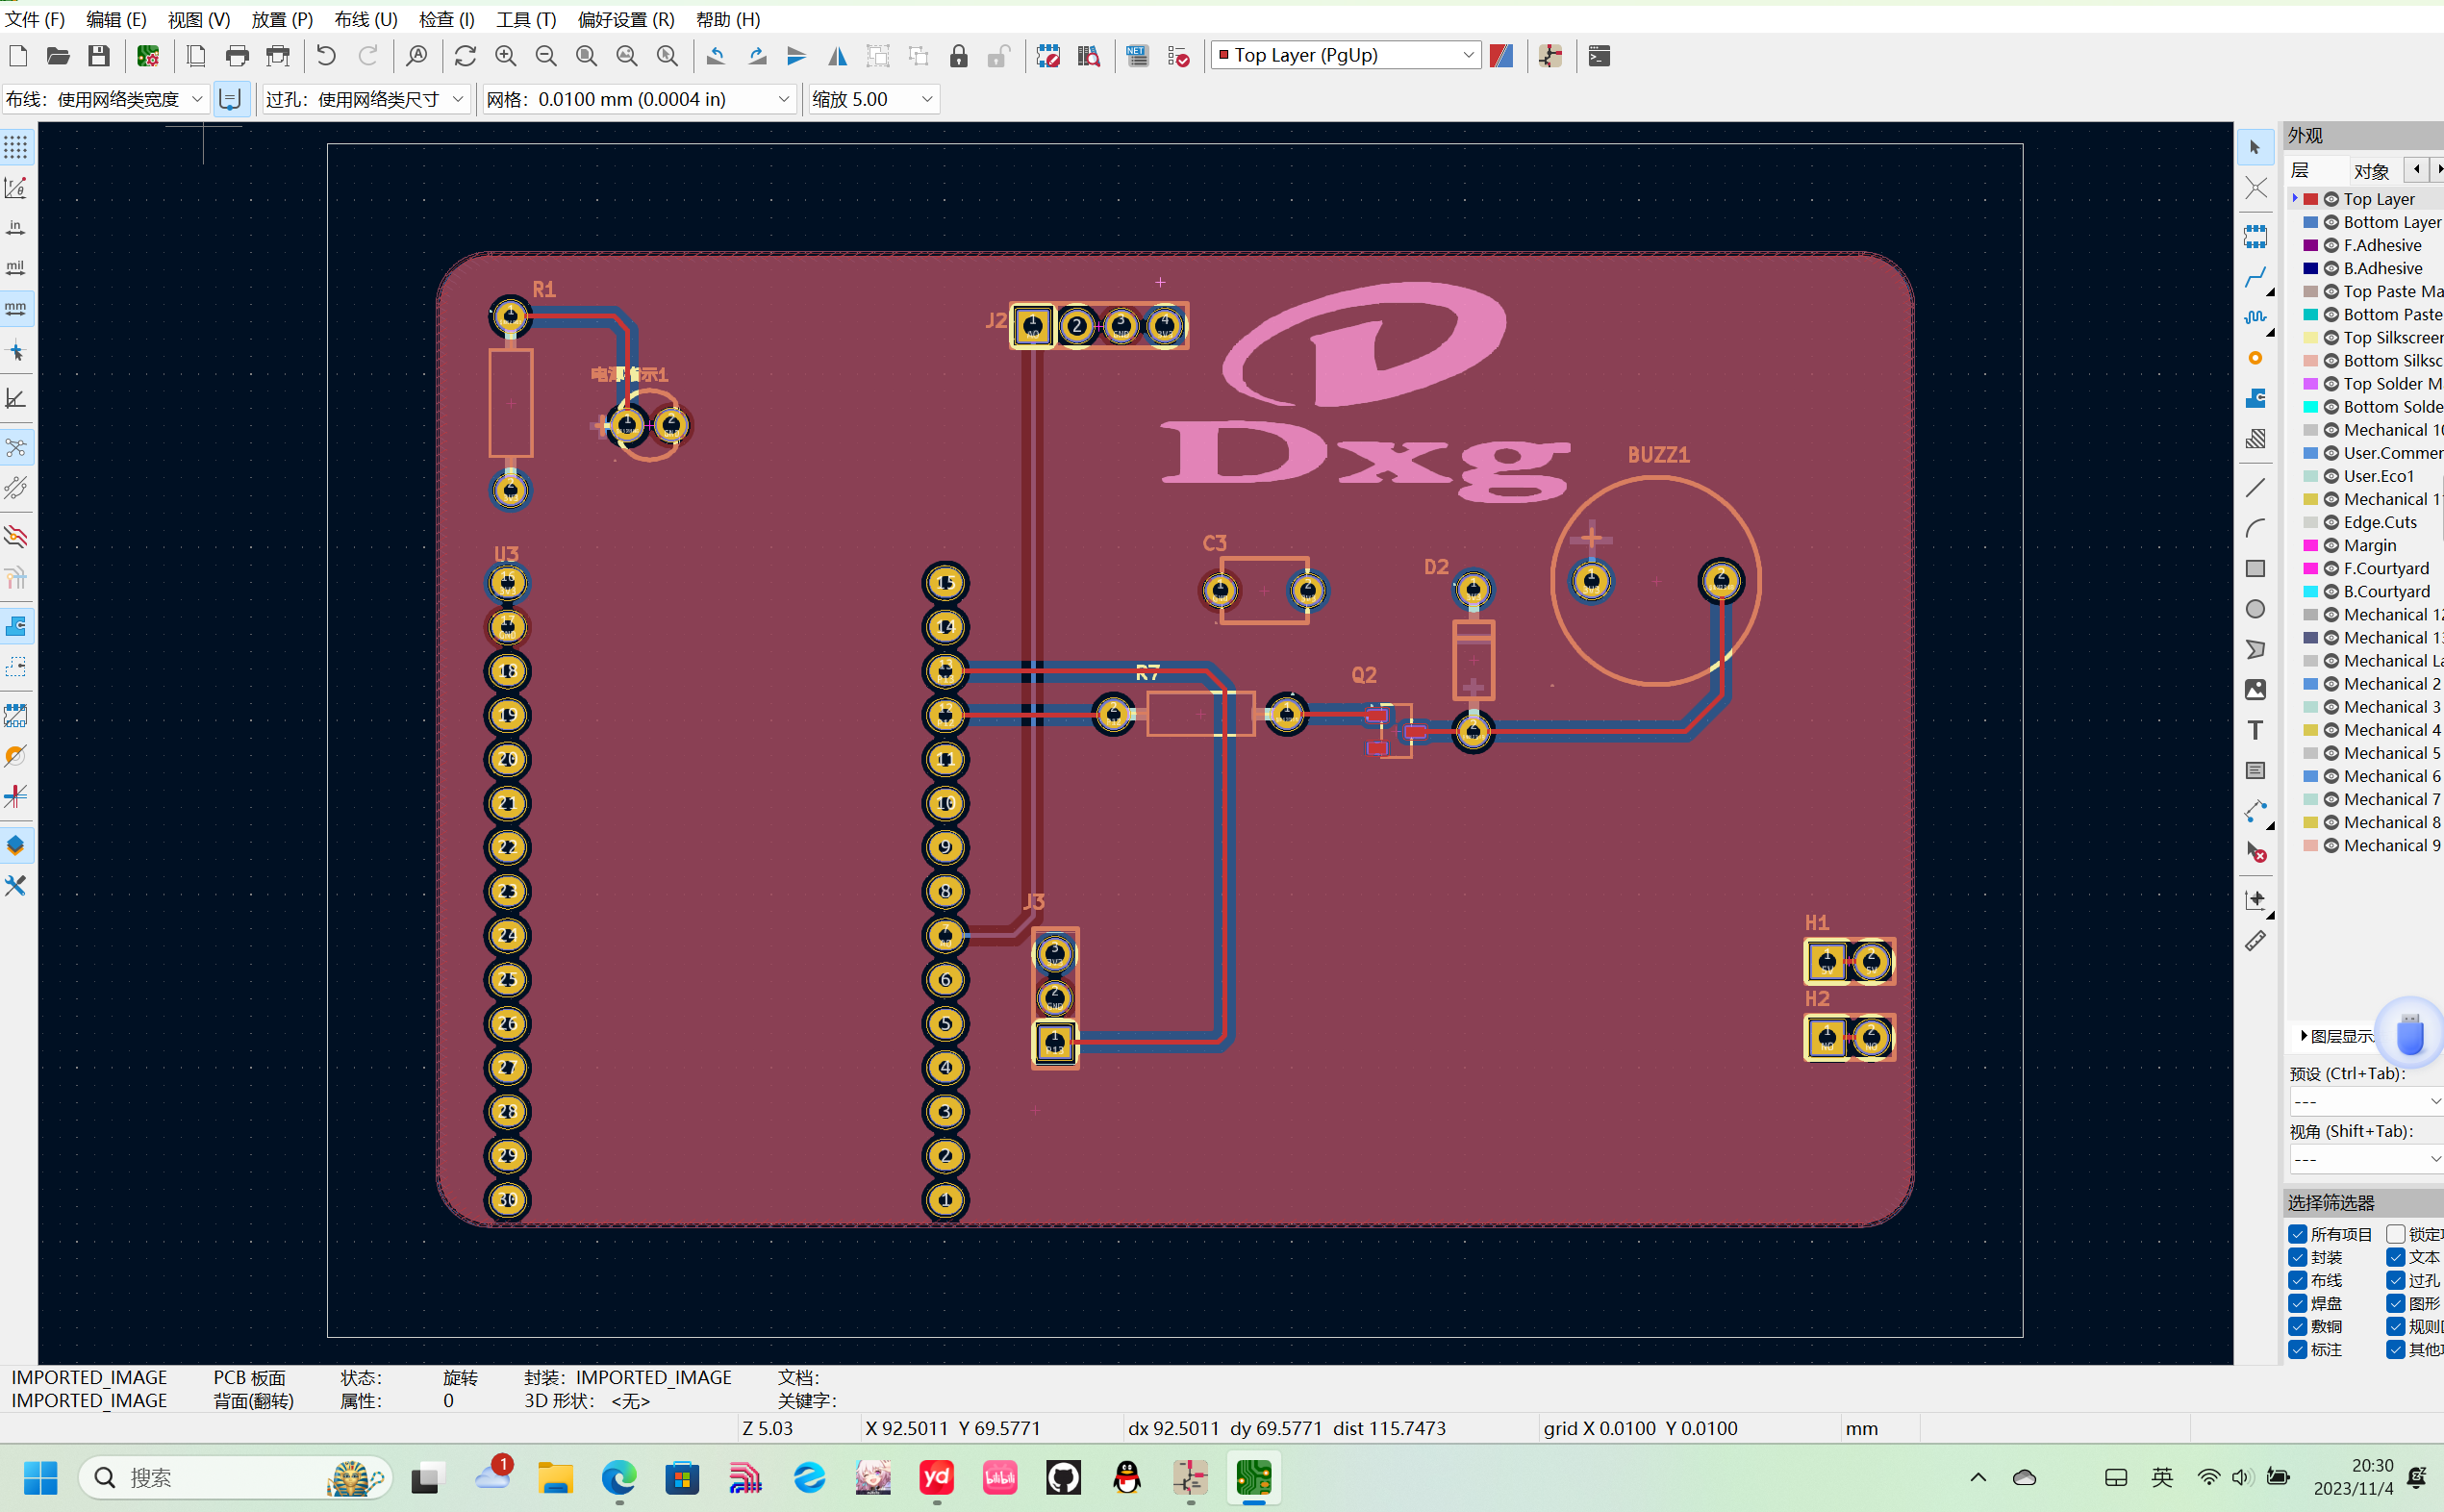
Task: Open the 文件 (F) menu
Action: click(35, 19)
